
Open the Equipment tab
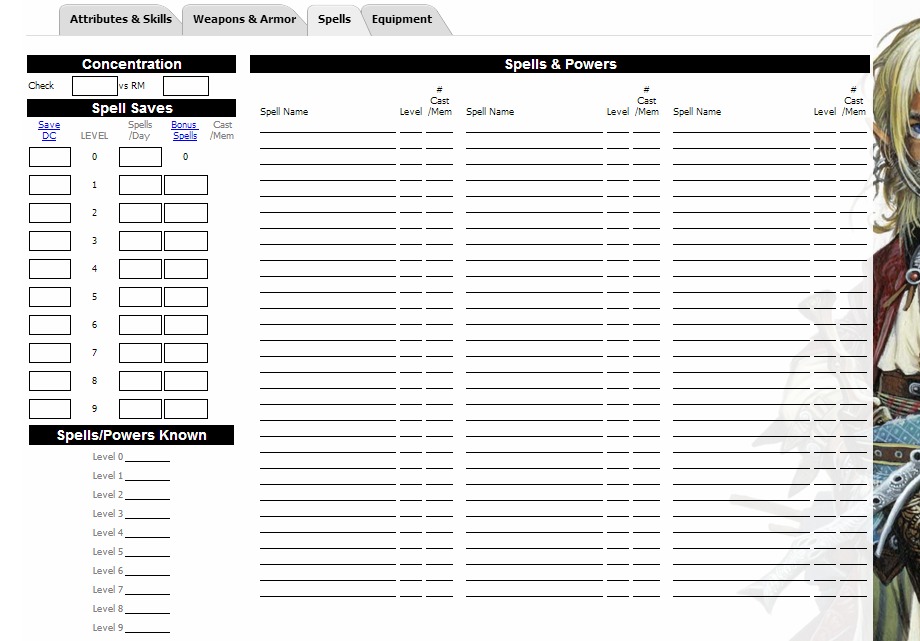point(402,19)
